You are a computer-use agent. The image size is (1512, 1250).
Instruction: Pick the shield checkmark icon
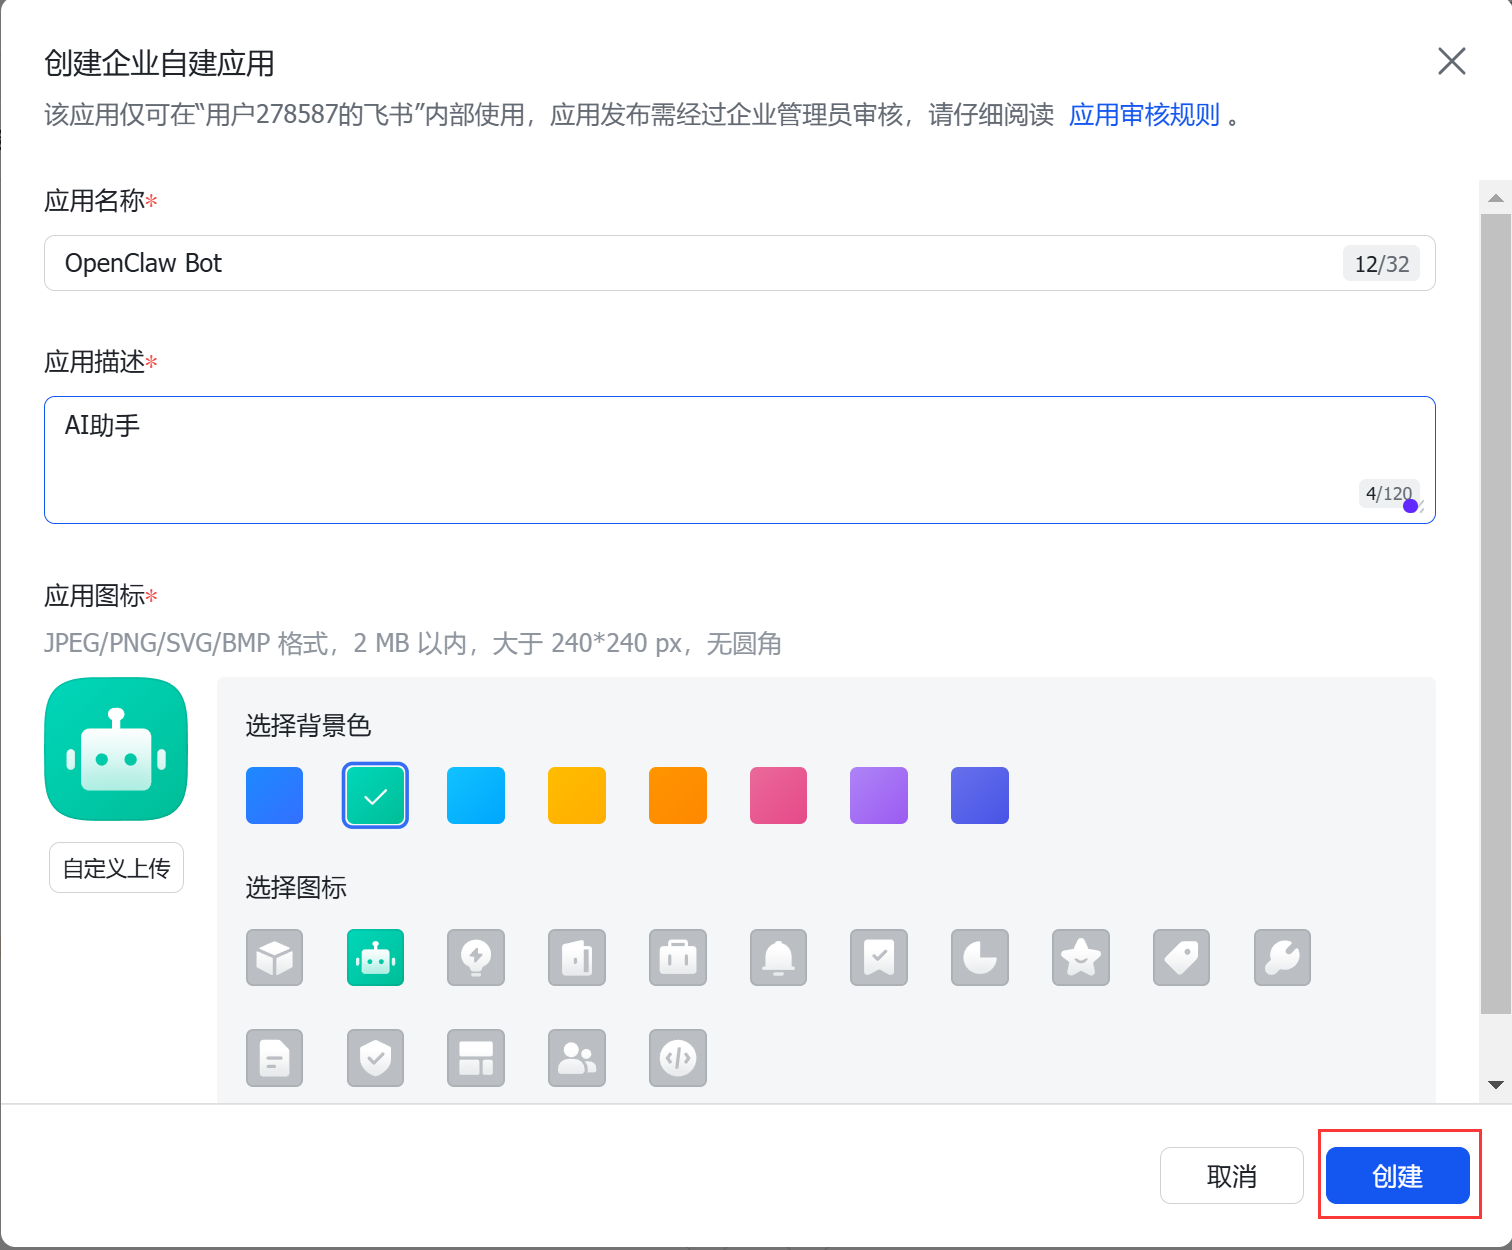tap(375, 1058)
